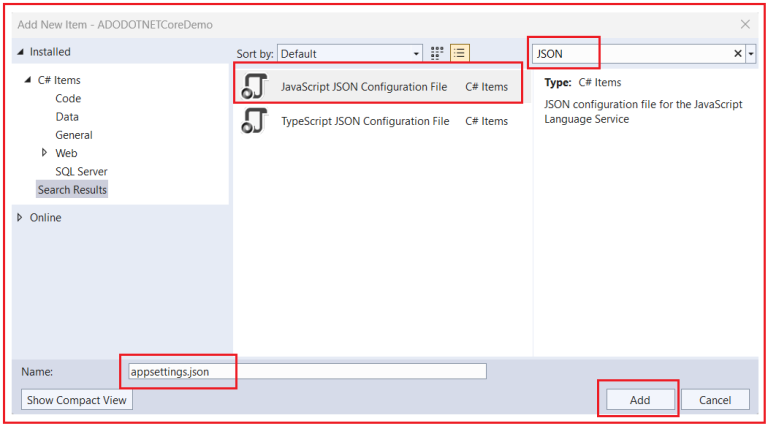This screenshot has width=768, height=426.
Task: Expand the Web tree node
Action: [44, 153]
